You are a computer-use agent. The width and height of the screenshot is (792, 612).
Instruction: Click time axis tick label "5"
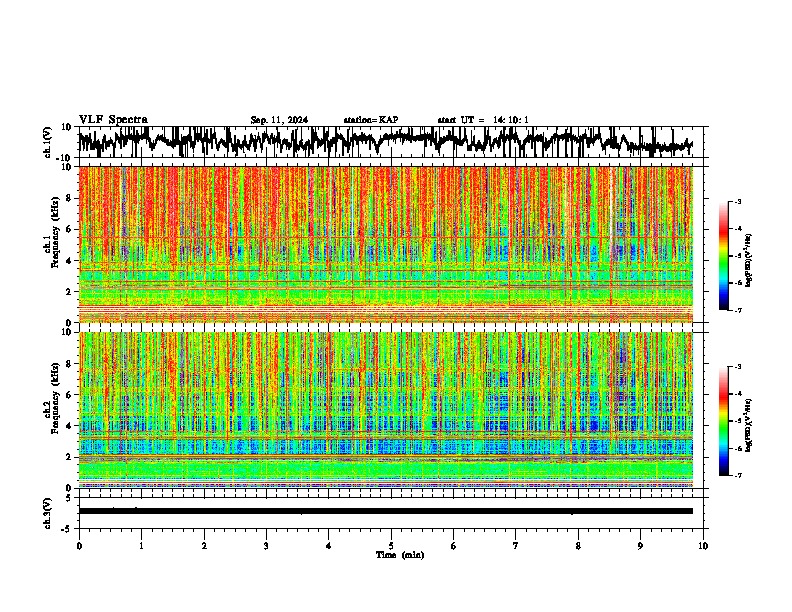pyautogui.click(x=391, y=546)
